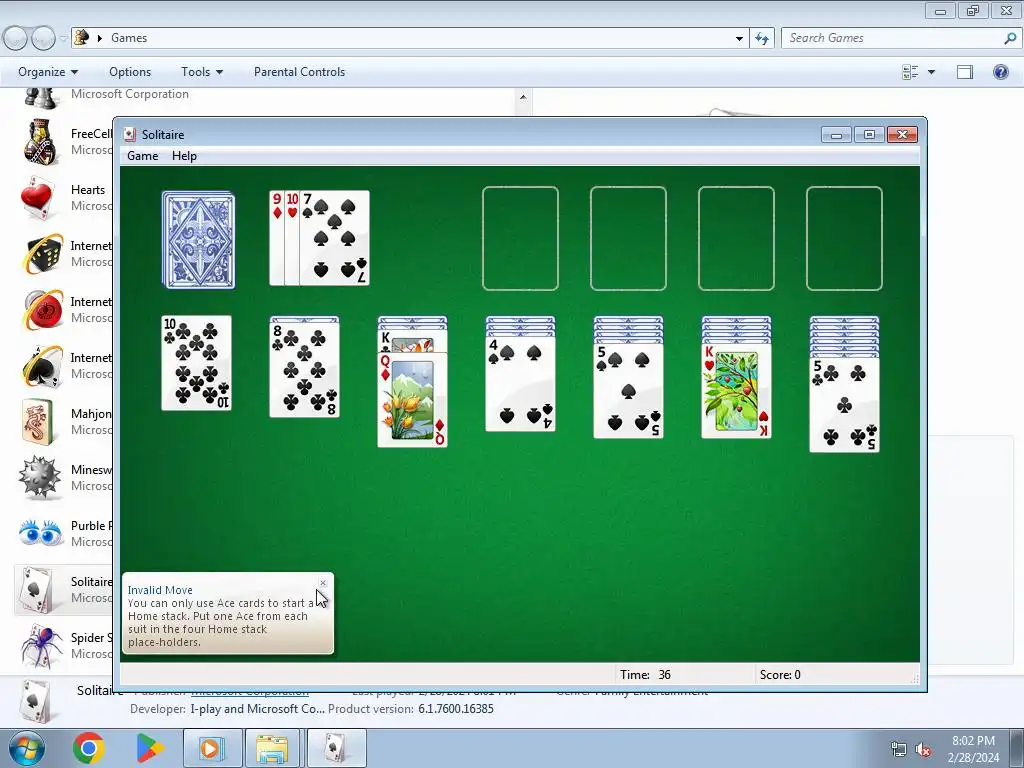The image size is (1024, 768).
Task: Click the product version 6.1.7600.16385 text
Action: [456, 709]
